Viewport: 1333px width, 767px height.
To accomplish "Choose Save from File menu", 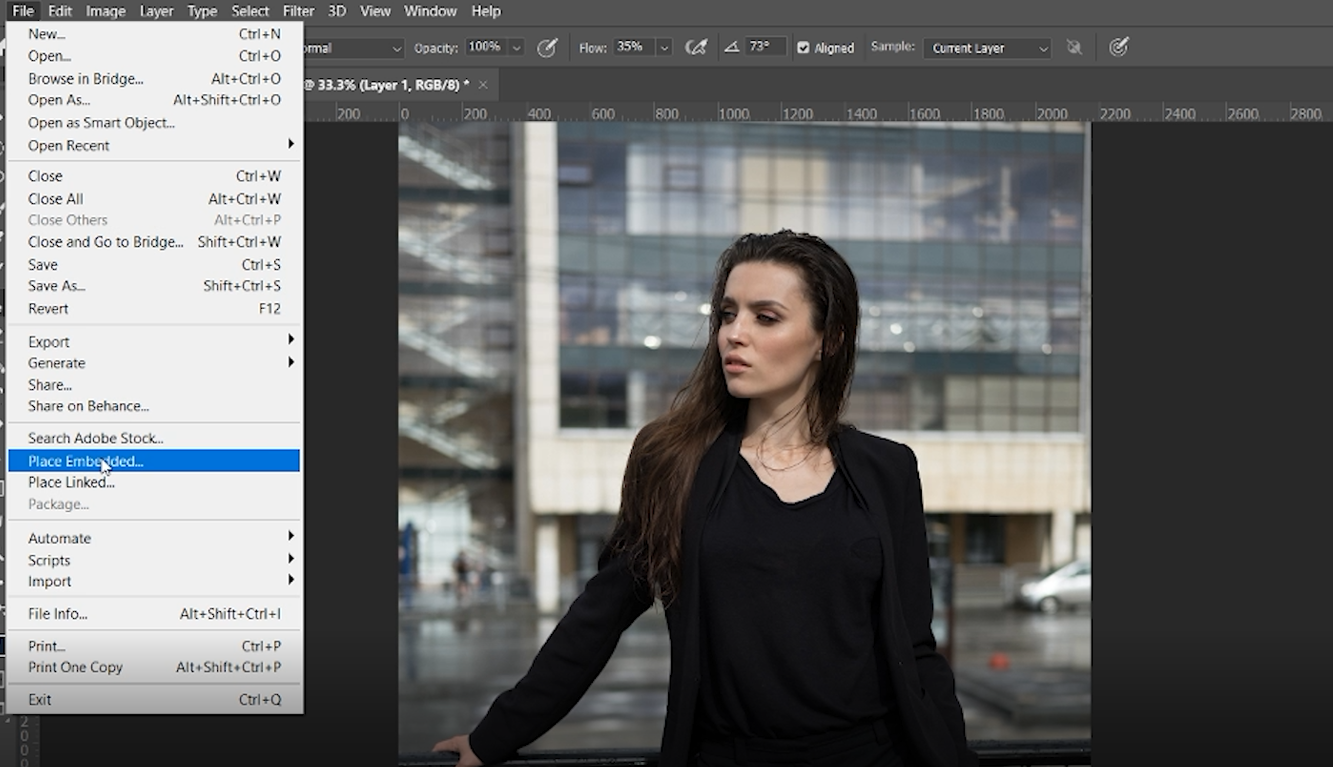I will click(x=154, y=264).
